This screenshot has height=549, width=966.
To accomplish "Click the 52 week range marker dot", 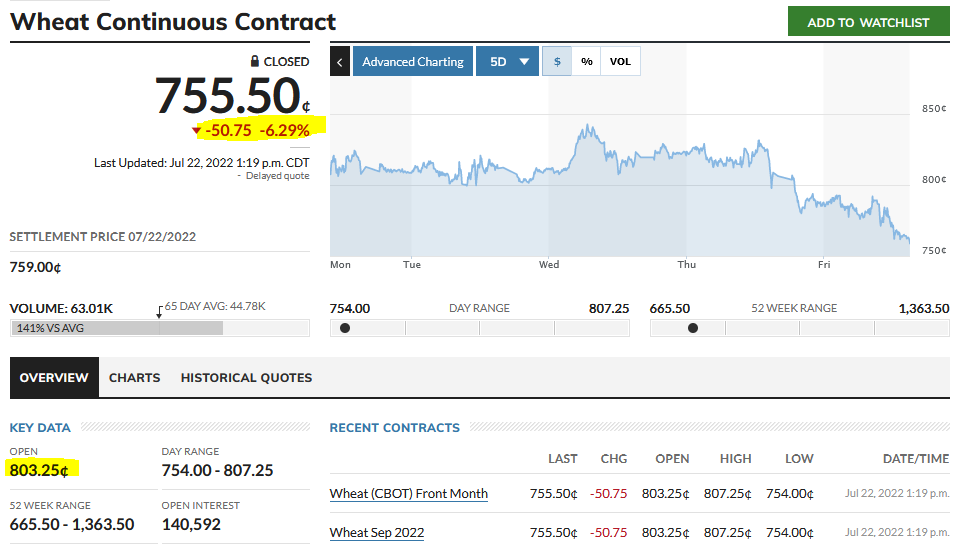I will coord(693,328).
